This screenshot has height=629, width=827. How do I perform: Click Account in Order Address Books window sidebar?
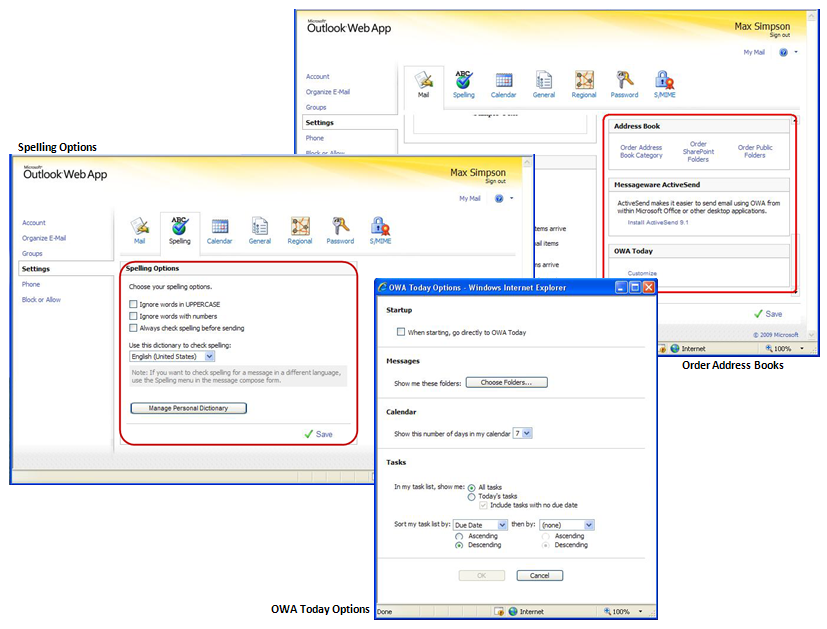[318, 76]
